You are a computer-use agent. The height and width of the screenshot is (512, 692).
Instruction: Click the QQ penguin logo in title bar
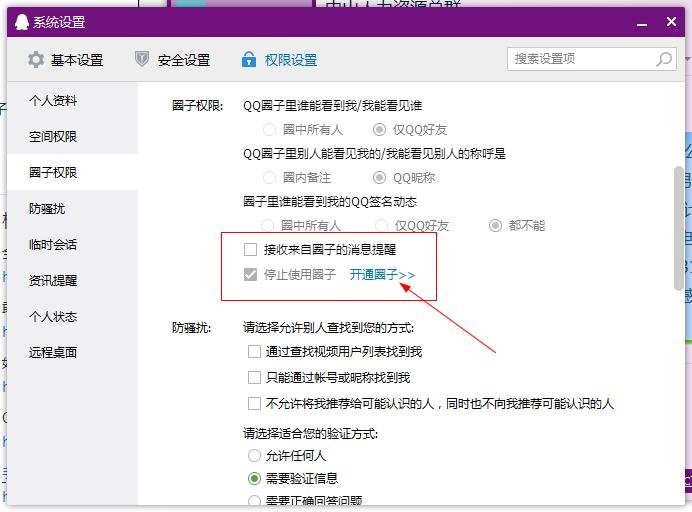point(22,22)
